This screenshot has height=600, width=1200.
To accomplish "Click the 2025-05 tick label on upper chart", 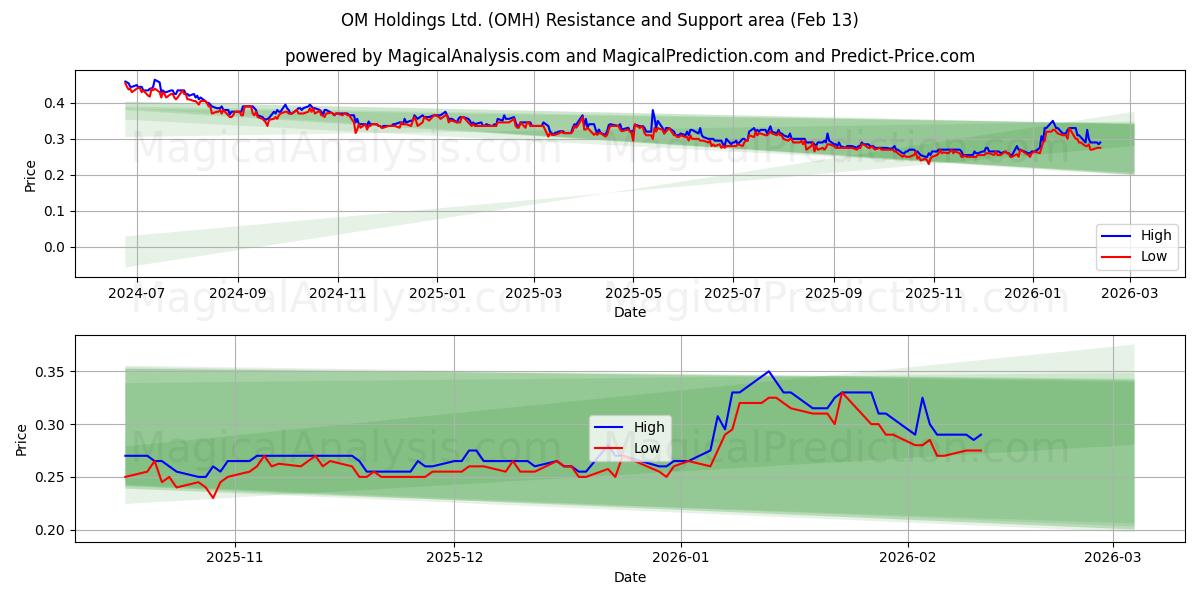I will (x=632, y=294).
